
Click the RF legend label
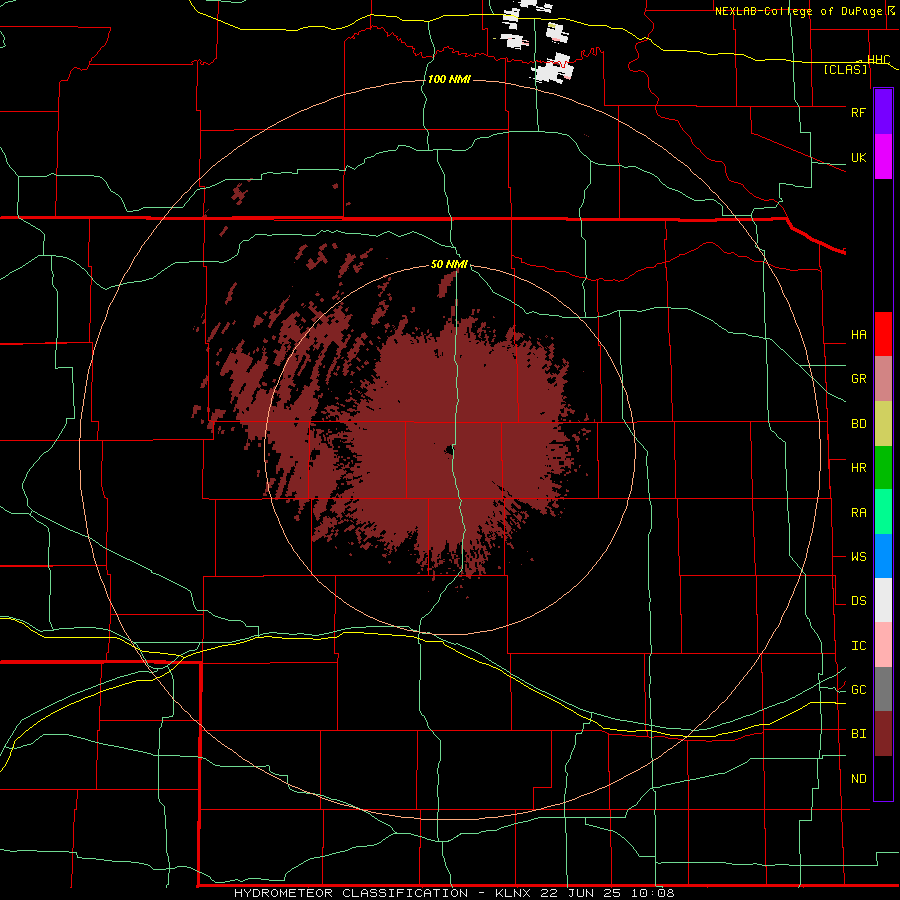pyautogui.click(x=858, y=112)
